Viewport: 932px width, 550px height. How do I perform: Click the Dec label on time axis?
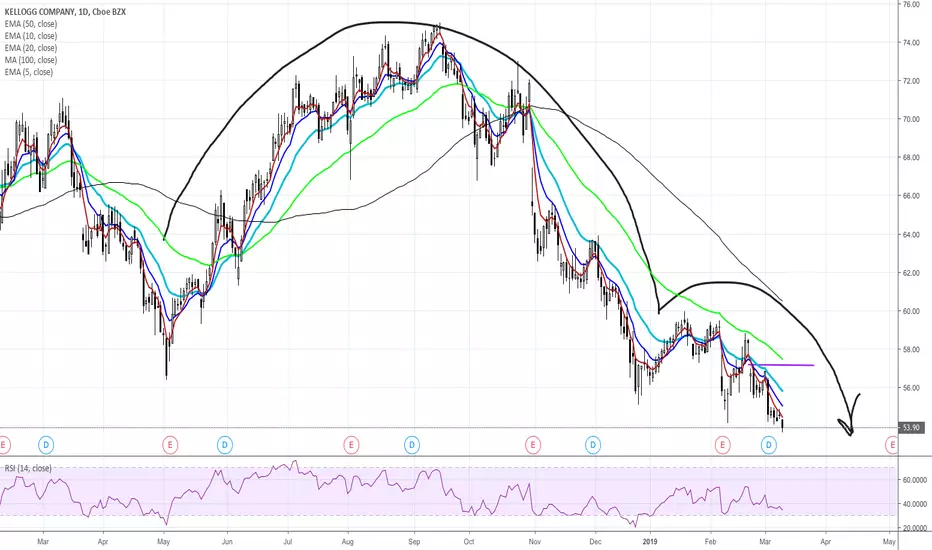[596, 542]
